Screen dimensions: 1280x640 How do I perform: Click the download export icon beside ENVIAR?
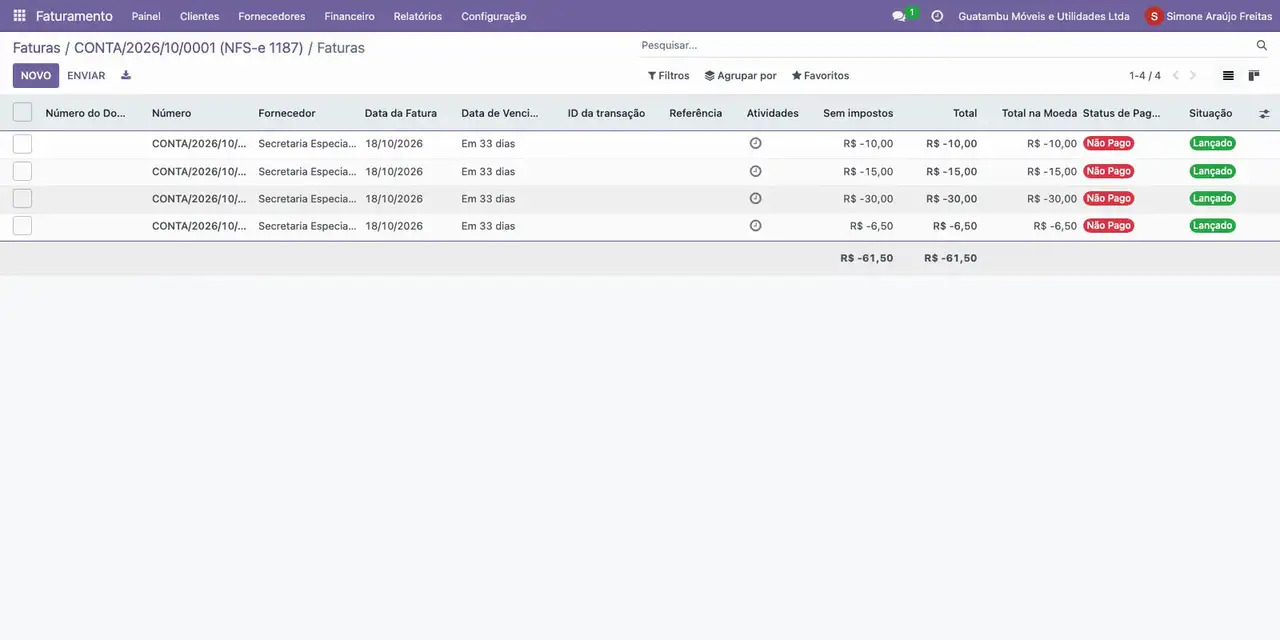[126, 75]
